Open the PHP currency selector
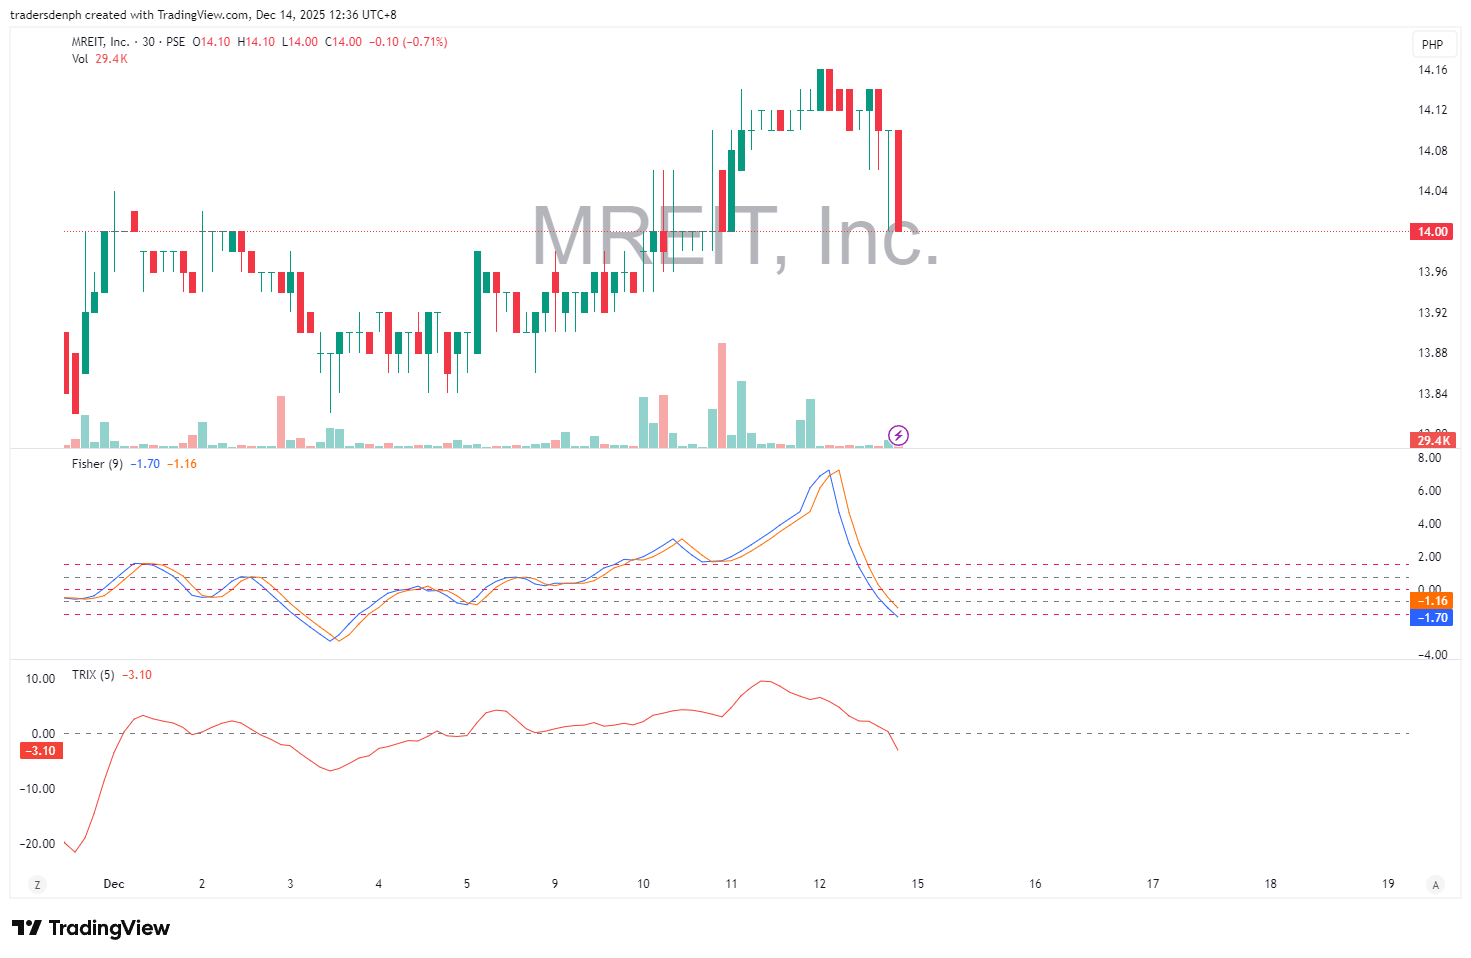 [1432, 44]
